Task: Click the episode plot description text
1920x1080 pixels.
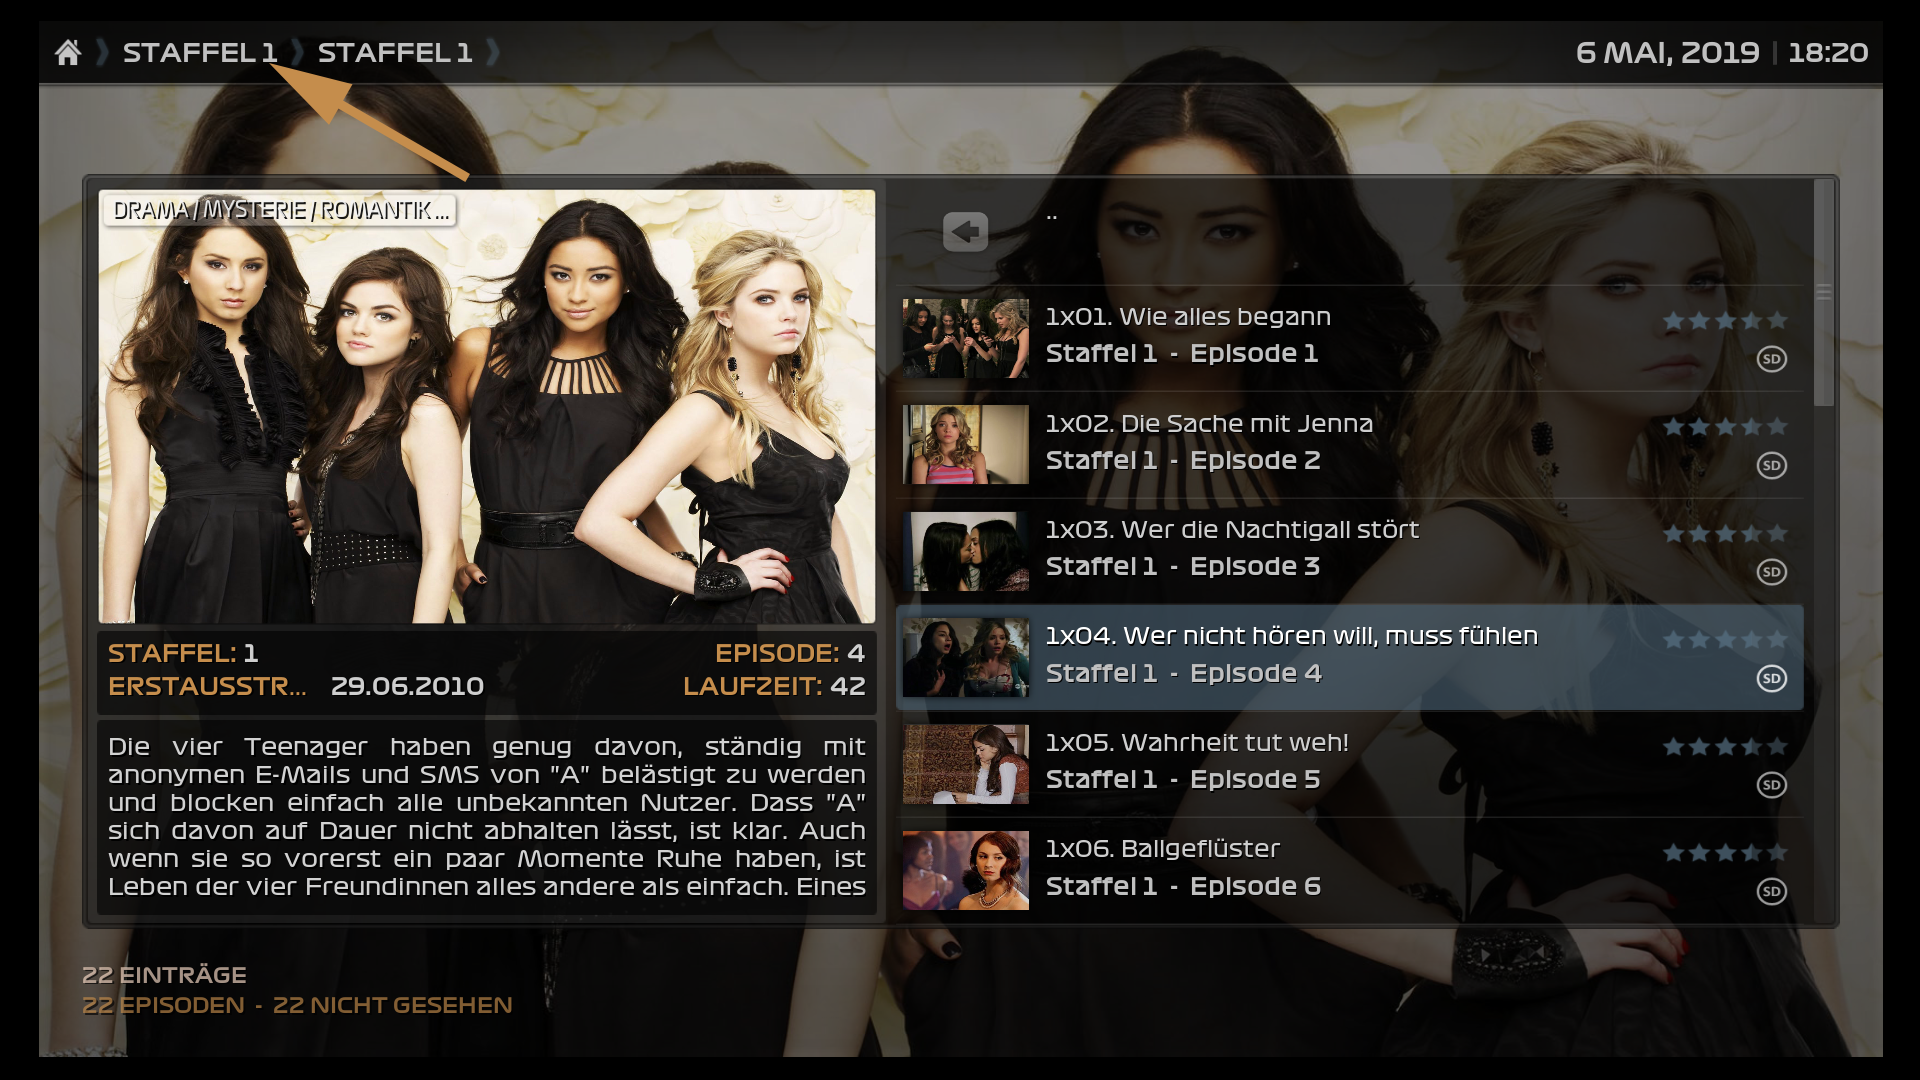Action: 487,817
